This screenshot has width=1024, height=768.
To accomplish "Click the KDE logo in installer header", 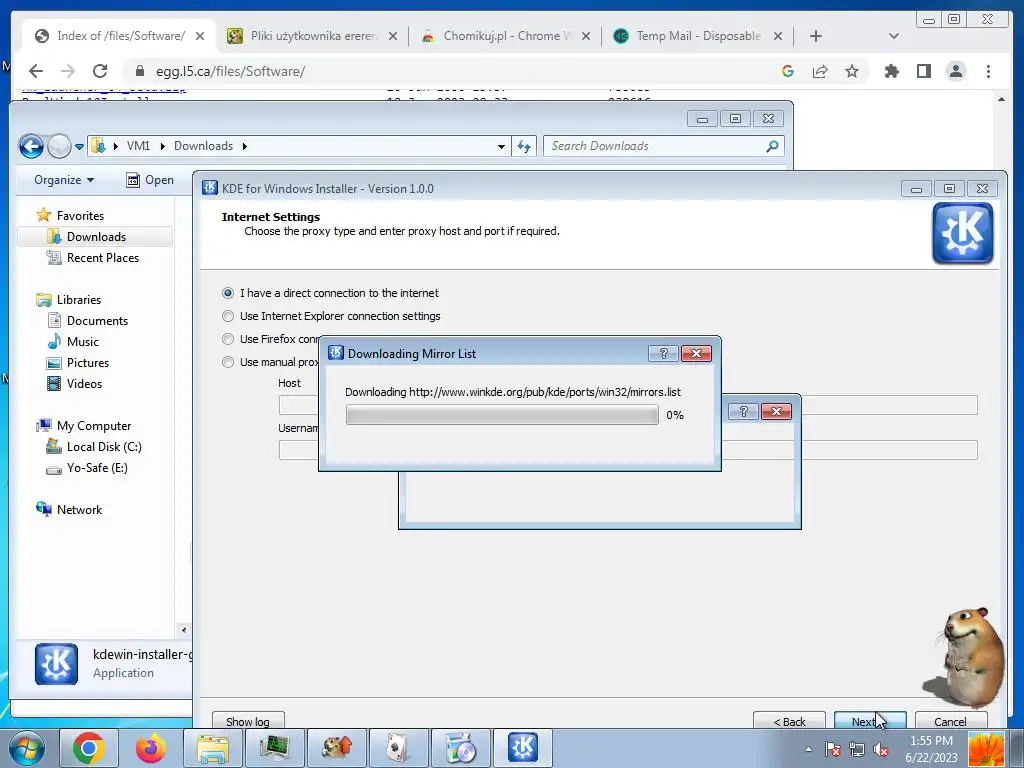I will pyautogui.click(x=963, y=233).
